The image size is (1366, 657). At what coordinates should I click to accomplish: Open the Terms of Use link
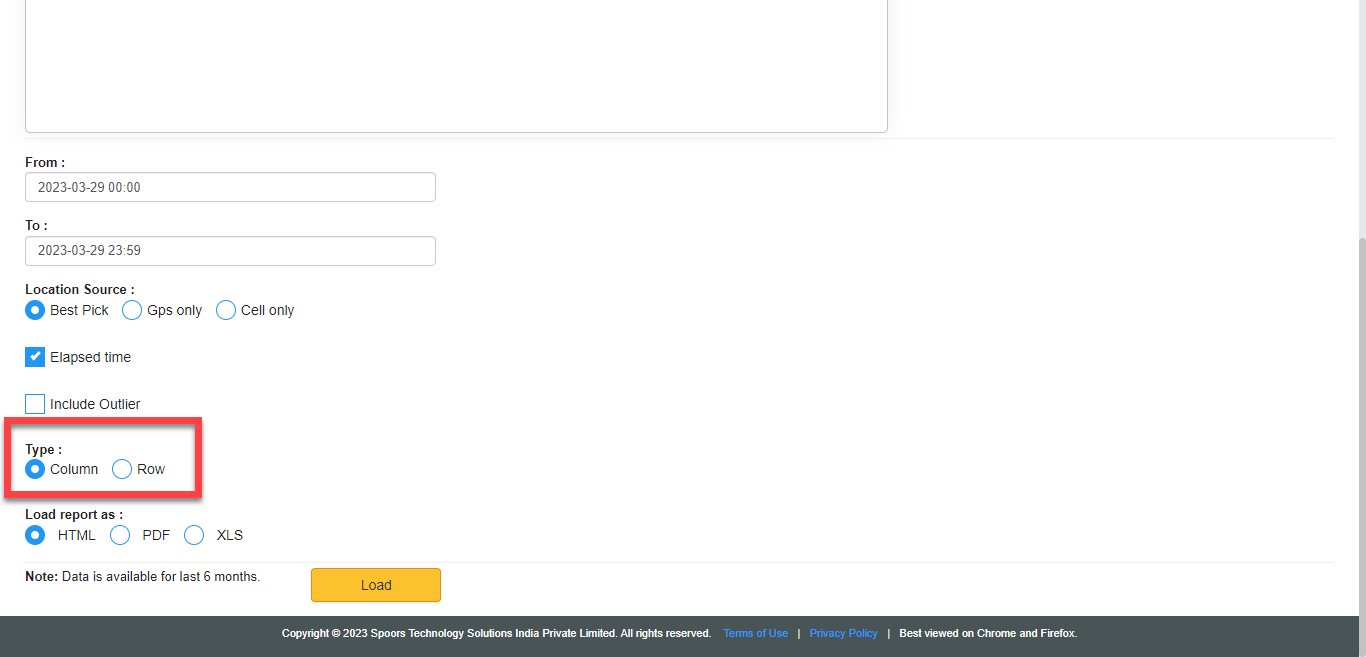tap(755, 633)
